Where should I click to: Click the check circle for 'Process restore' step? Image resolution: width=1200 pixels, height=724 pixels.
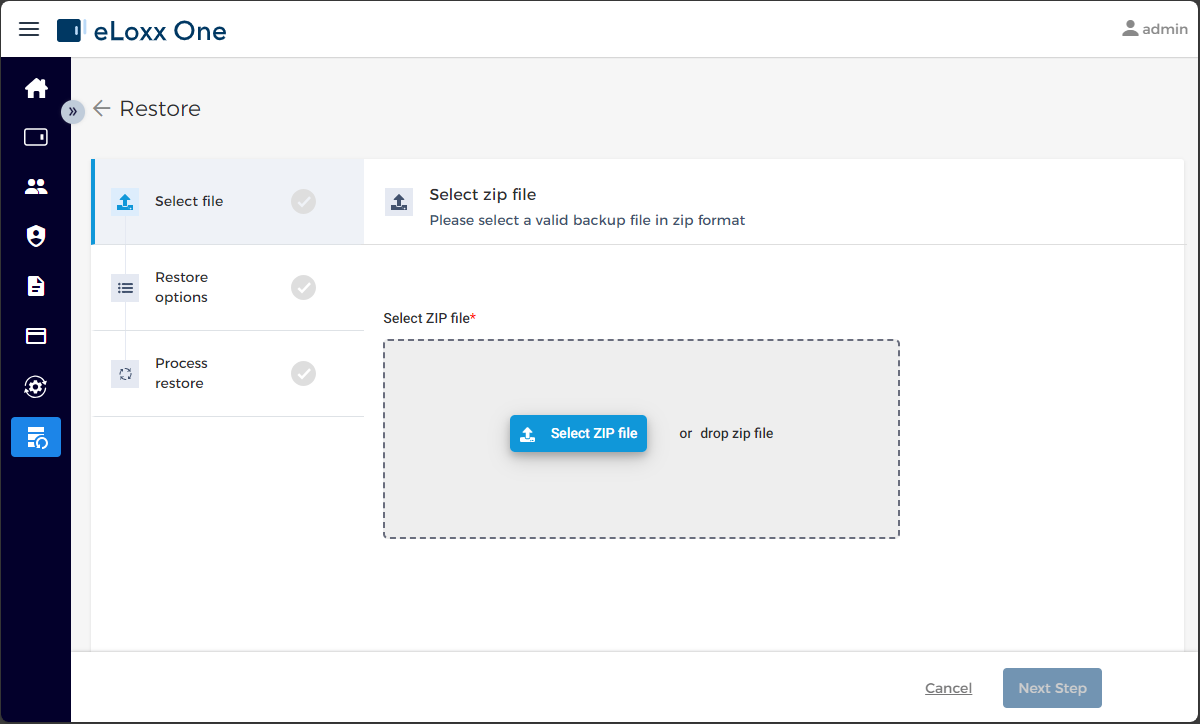pyautogui.click(x=303, y=374)
